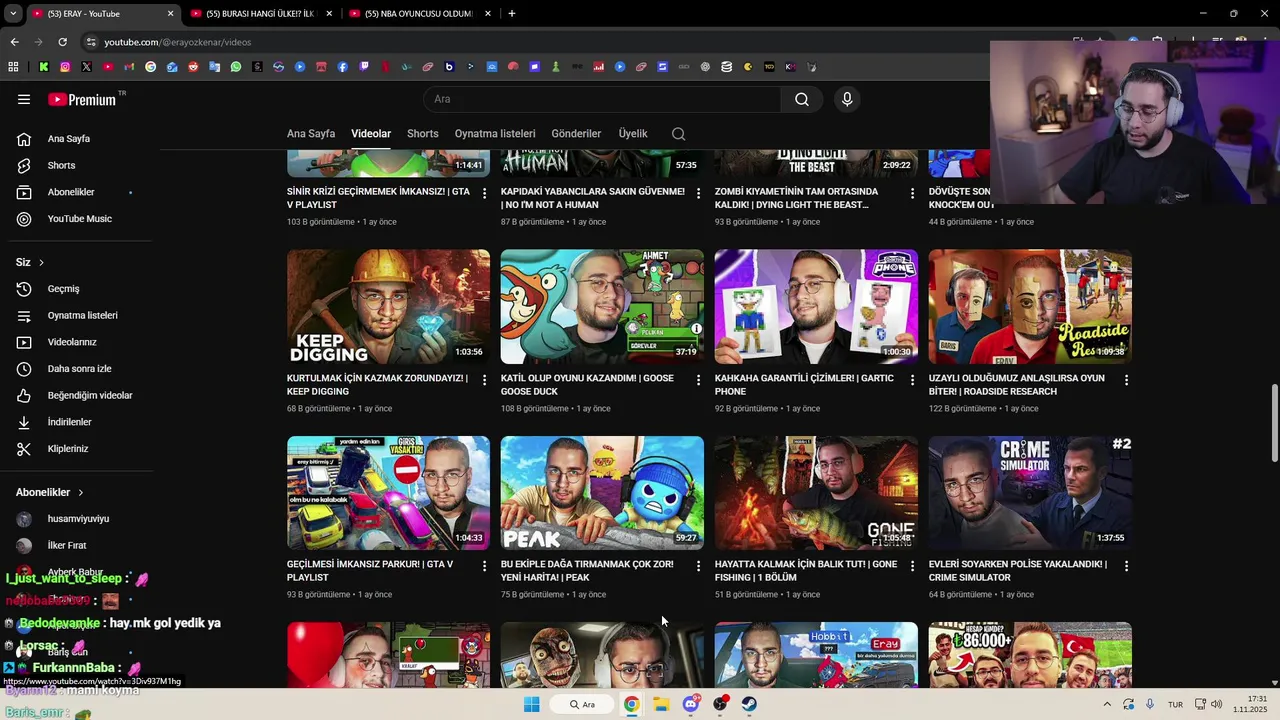This screenshot has width=1280, height=720.
Task: Click the search magnifier button
Action: click(x=802, y=99)
